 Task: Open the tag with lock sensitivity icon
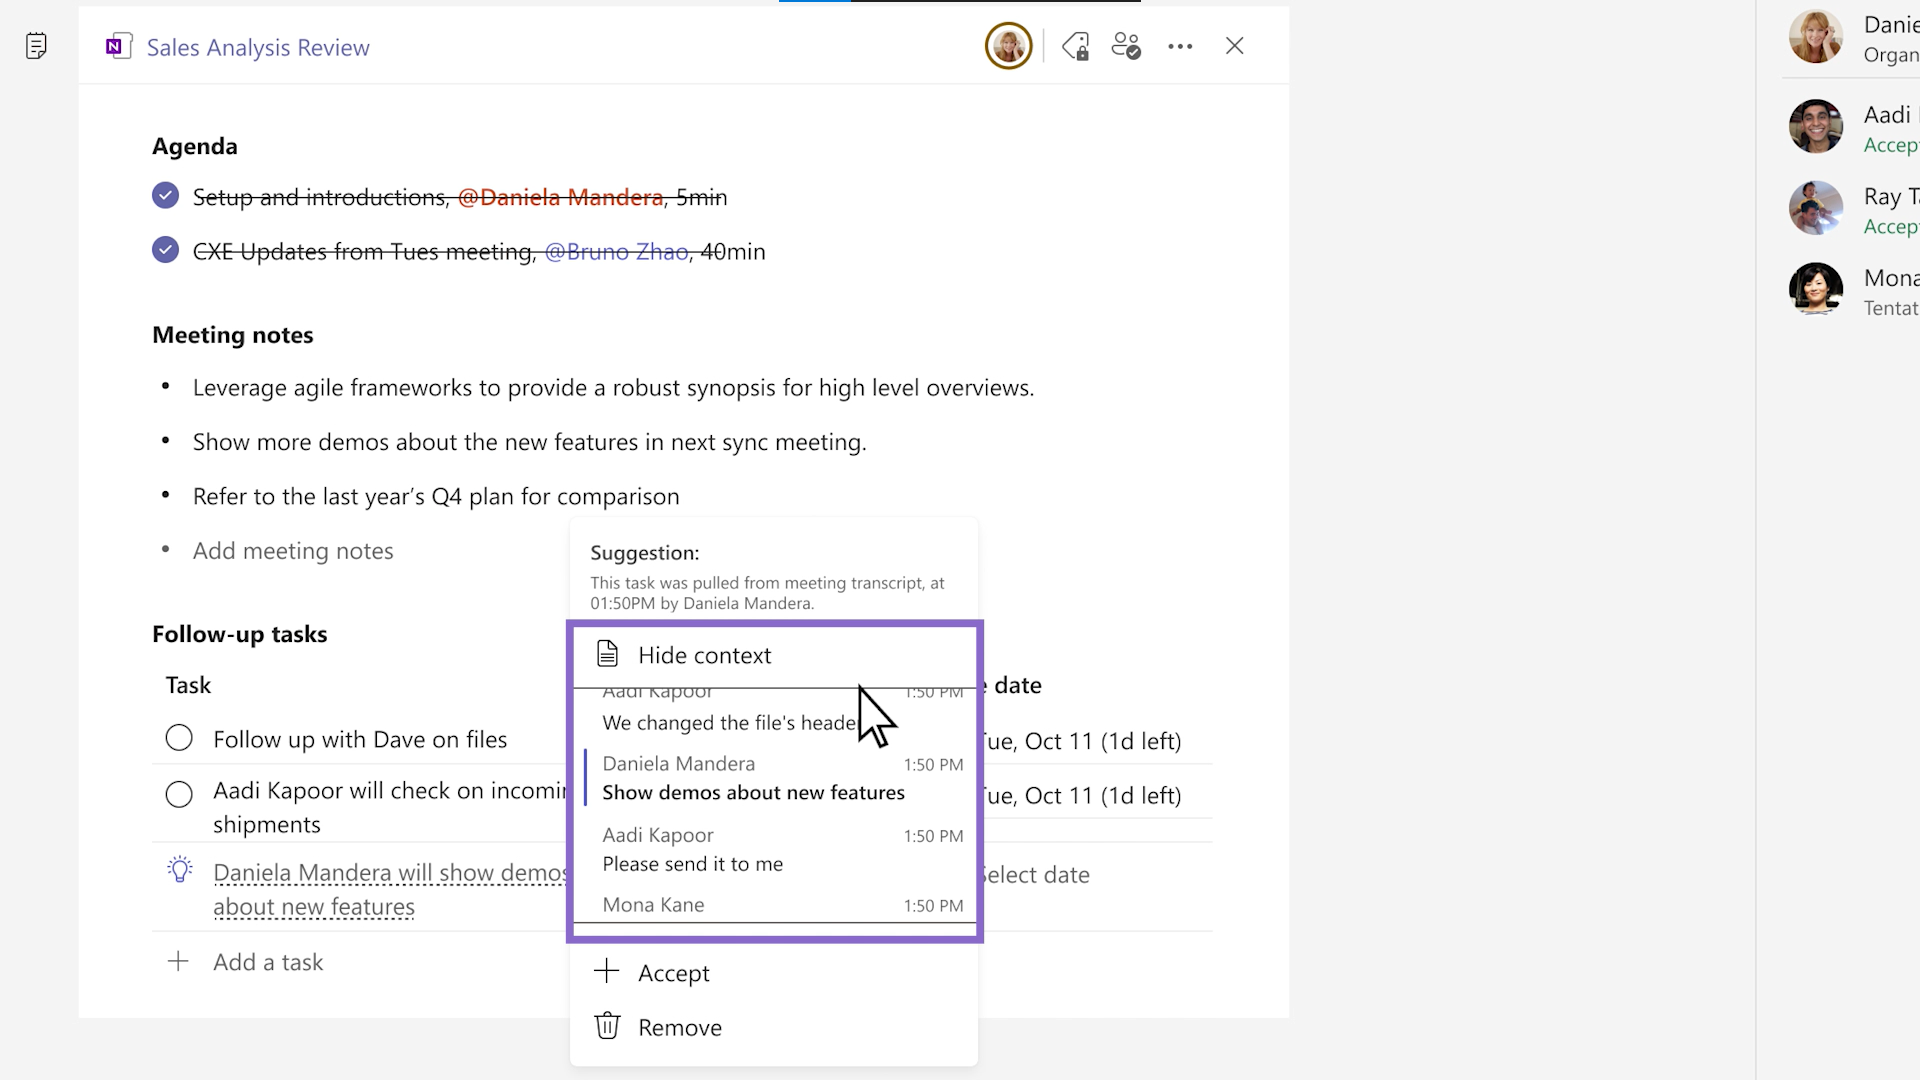[1076, 46]
